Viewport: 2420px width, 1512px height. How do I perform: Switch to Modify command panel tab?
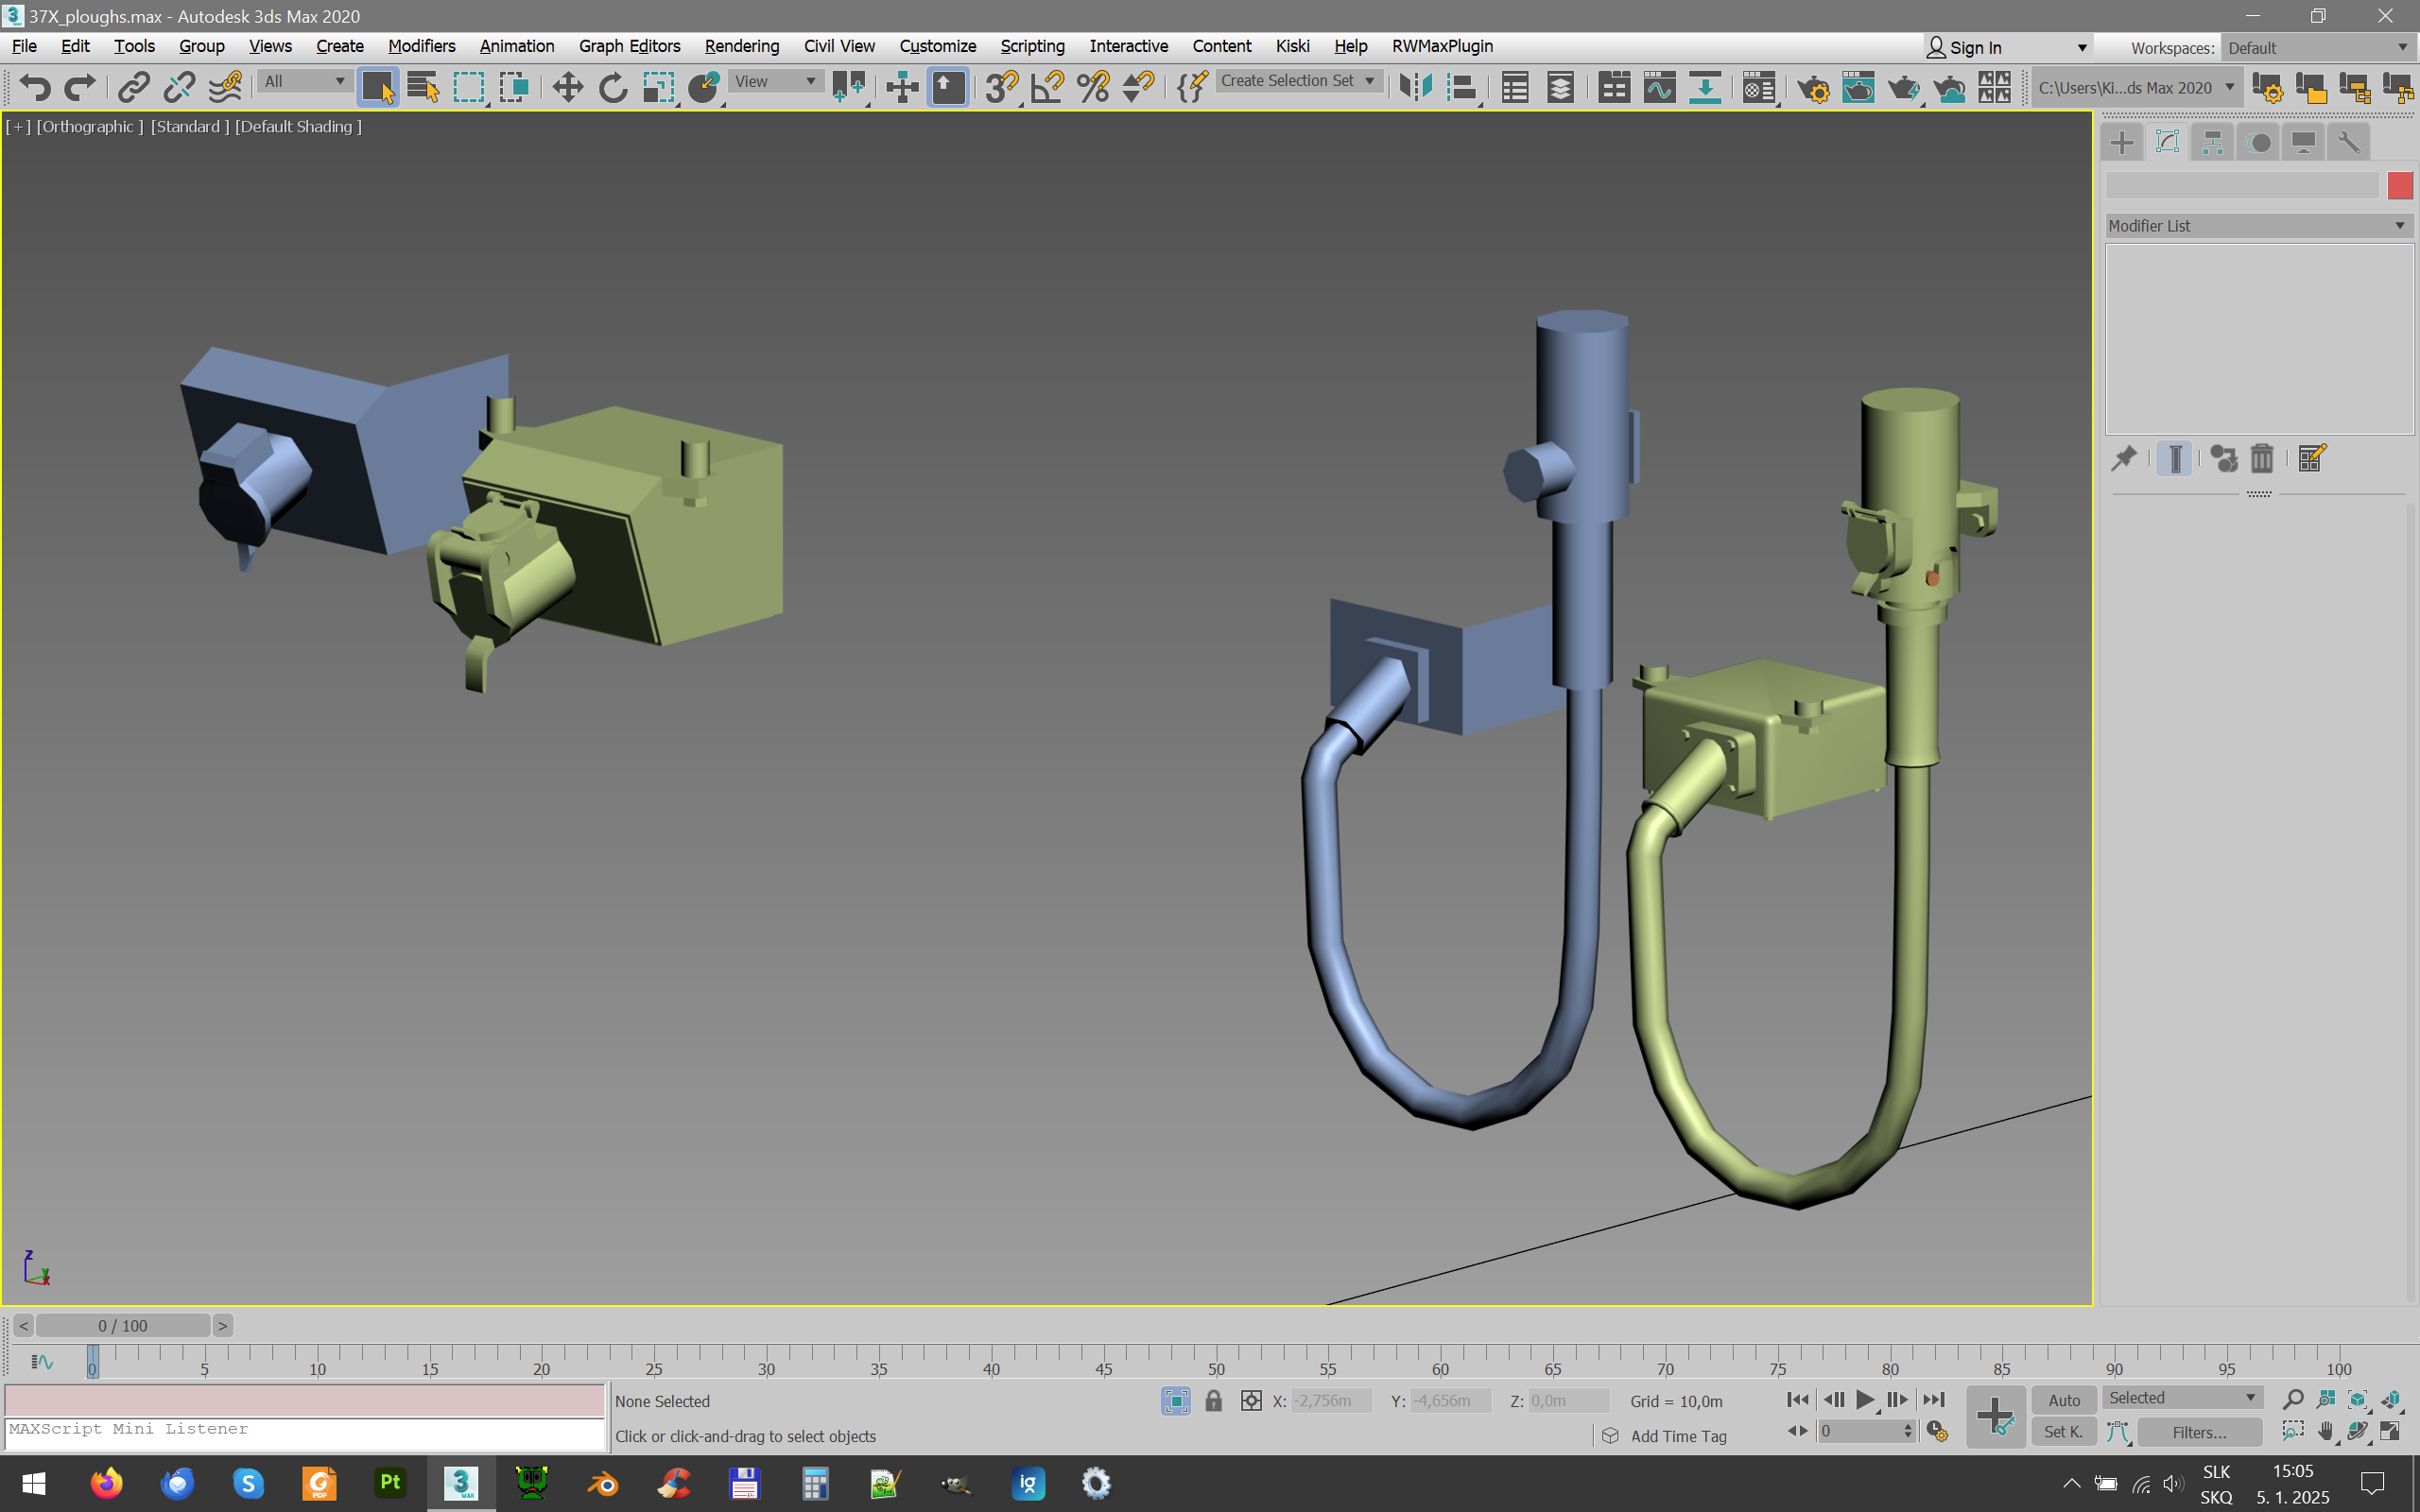click(x=2167, y=143)
